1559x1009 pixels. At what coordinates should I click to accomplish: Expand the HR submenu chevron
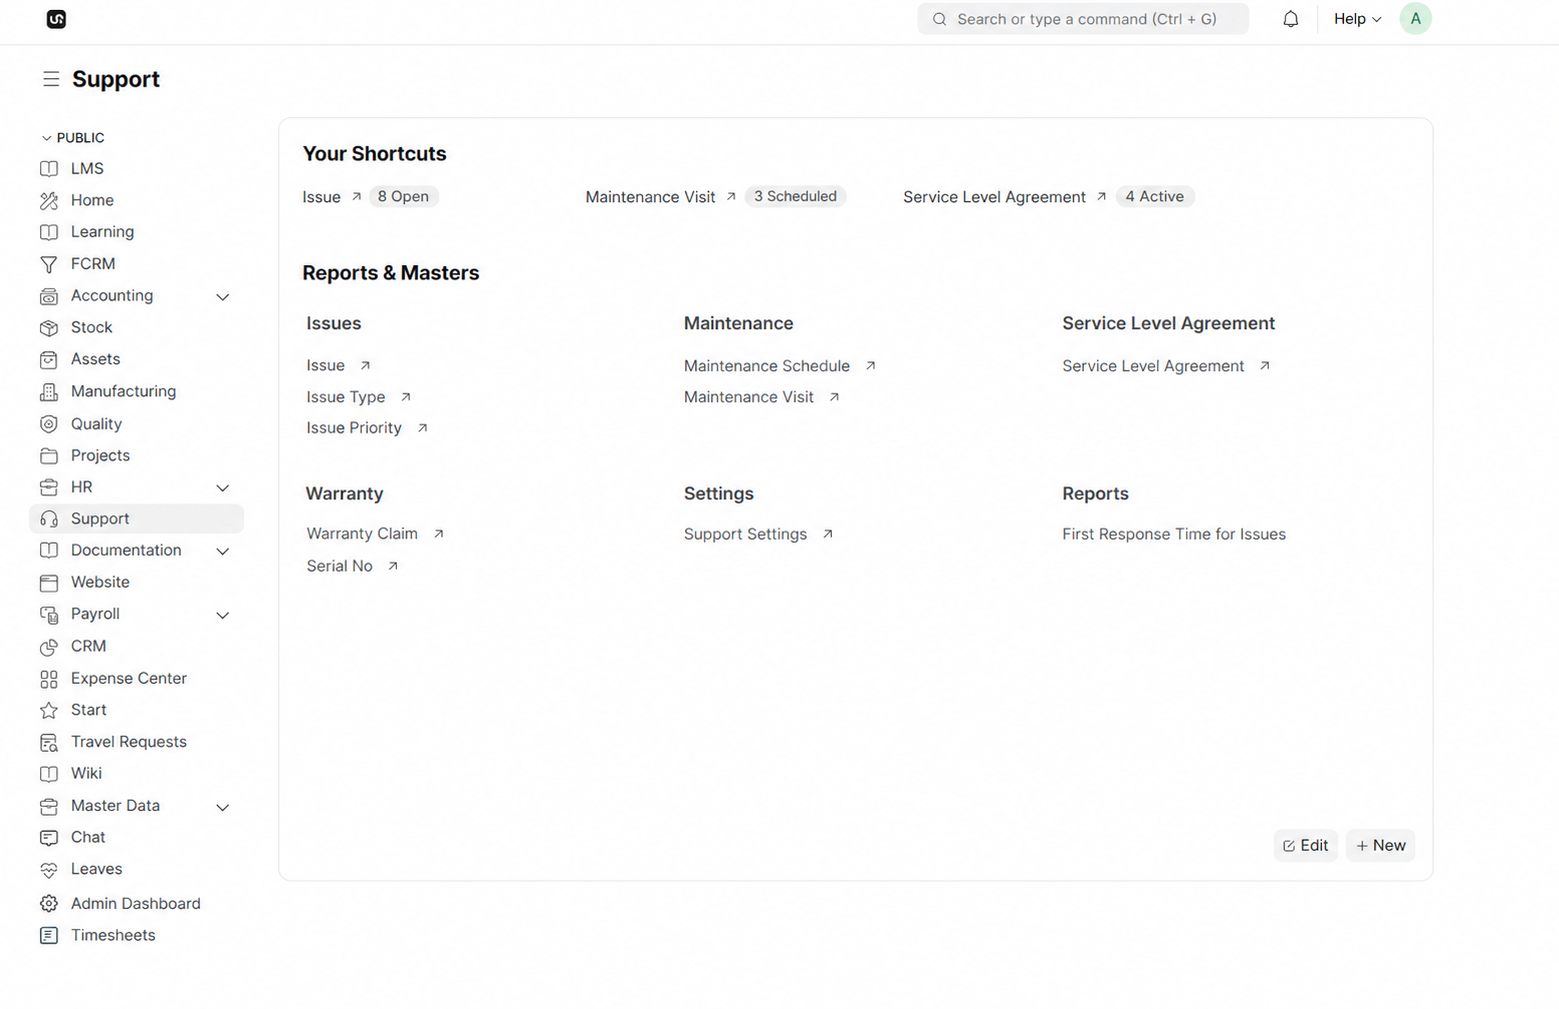223,488
